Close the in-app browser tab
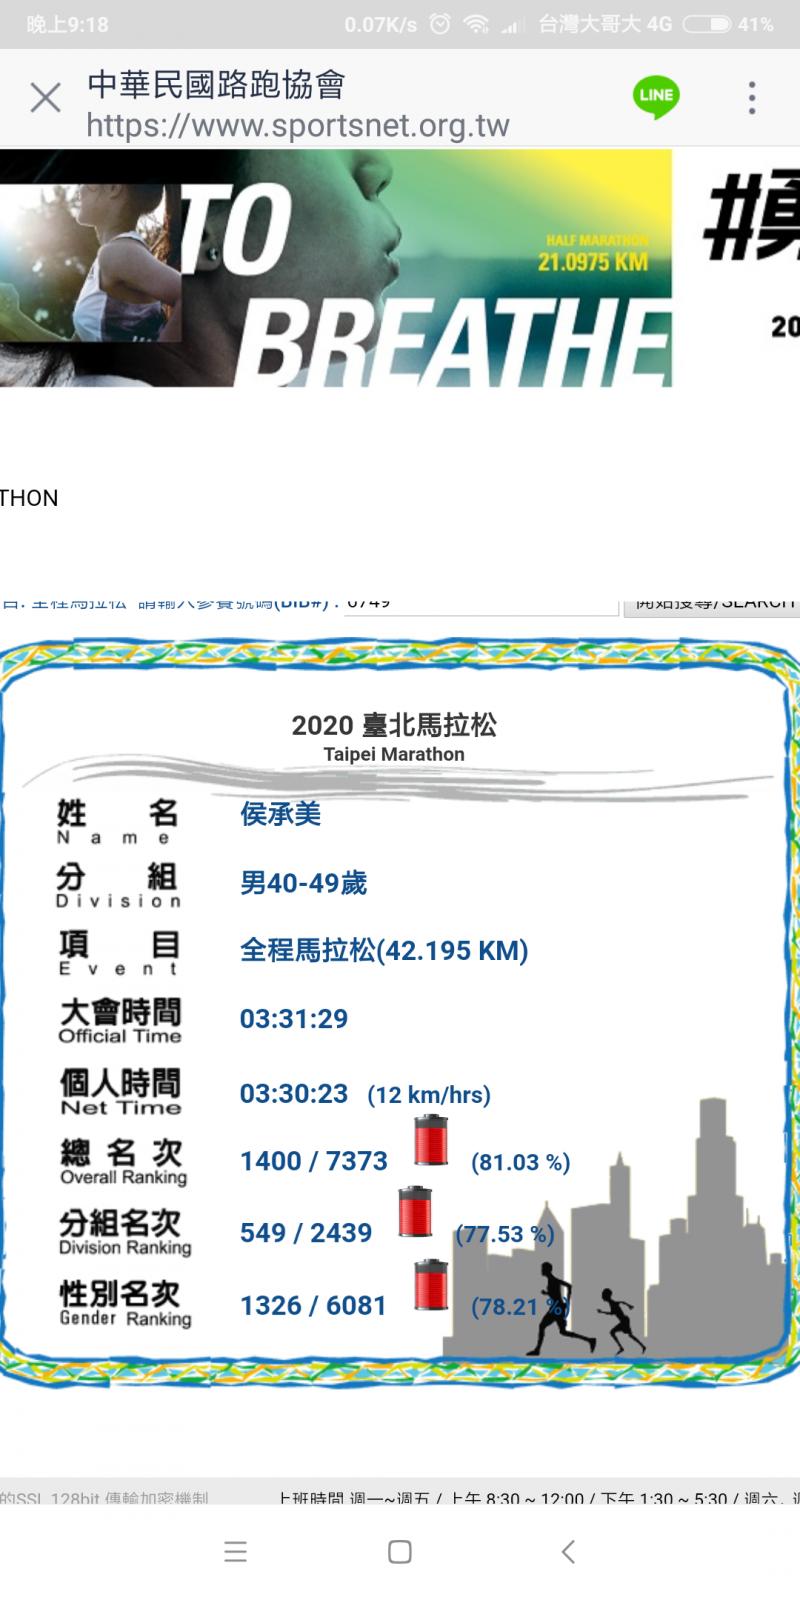Image resolution: width=800 pixels, height=1600 pixels. coord(45,98)
